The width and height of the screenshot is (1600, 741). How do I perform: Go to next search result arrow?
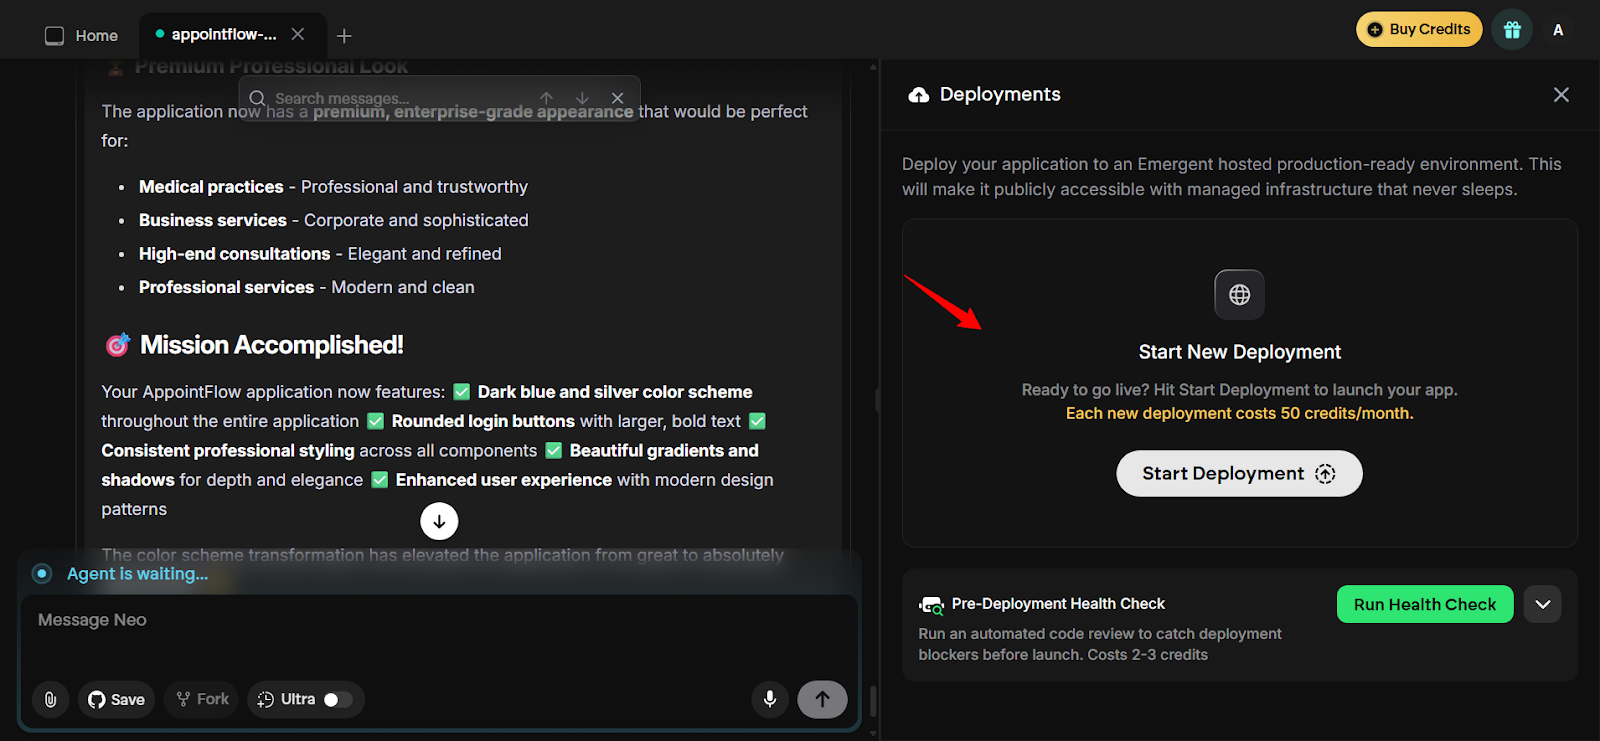(582, 98)
